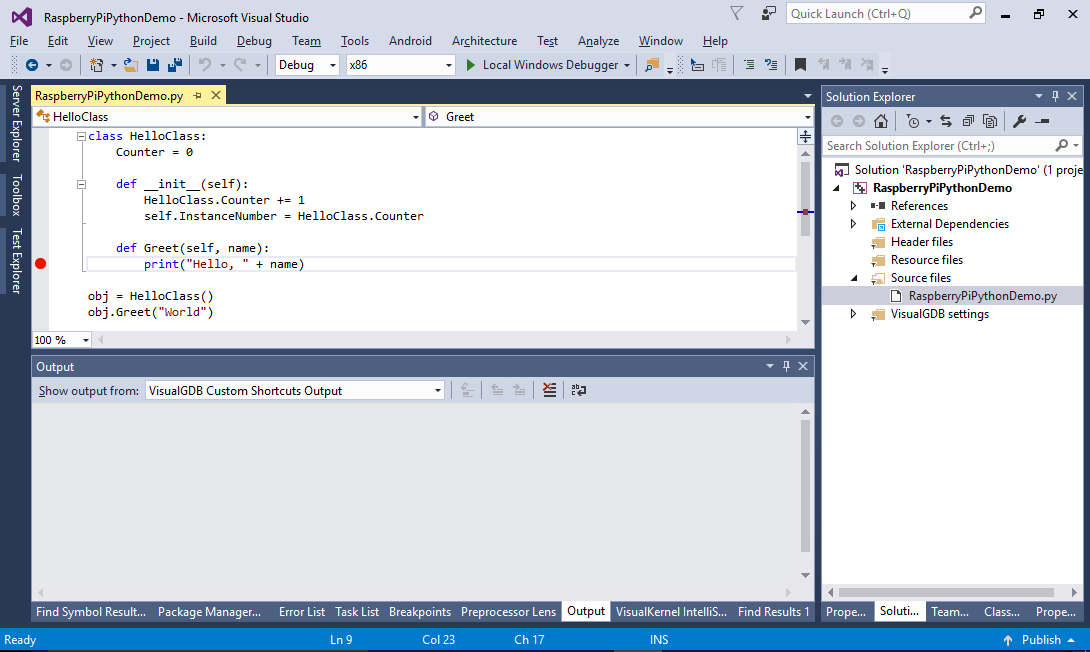Viewport: 1090px width, 652px height.
Task: Open Properties with the wrench icon
Action: coord(1020,122)
